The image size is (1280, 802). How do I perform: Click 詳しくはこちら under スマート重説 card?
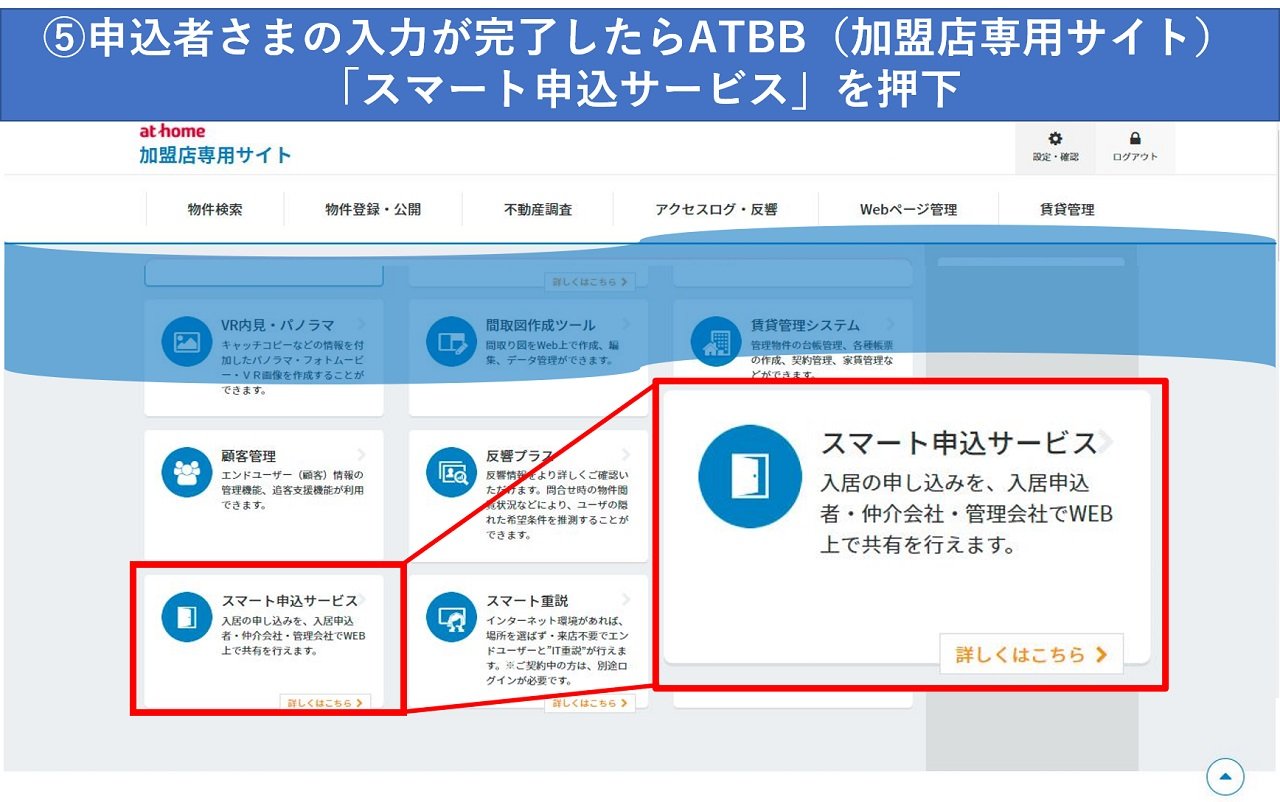coord(590,702)
